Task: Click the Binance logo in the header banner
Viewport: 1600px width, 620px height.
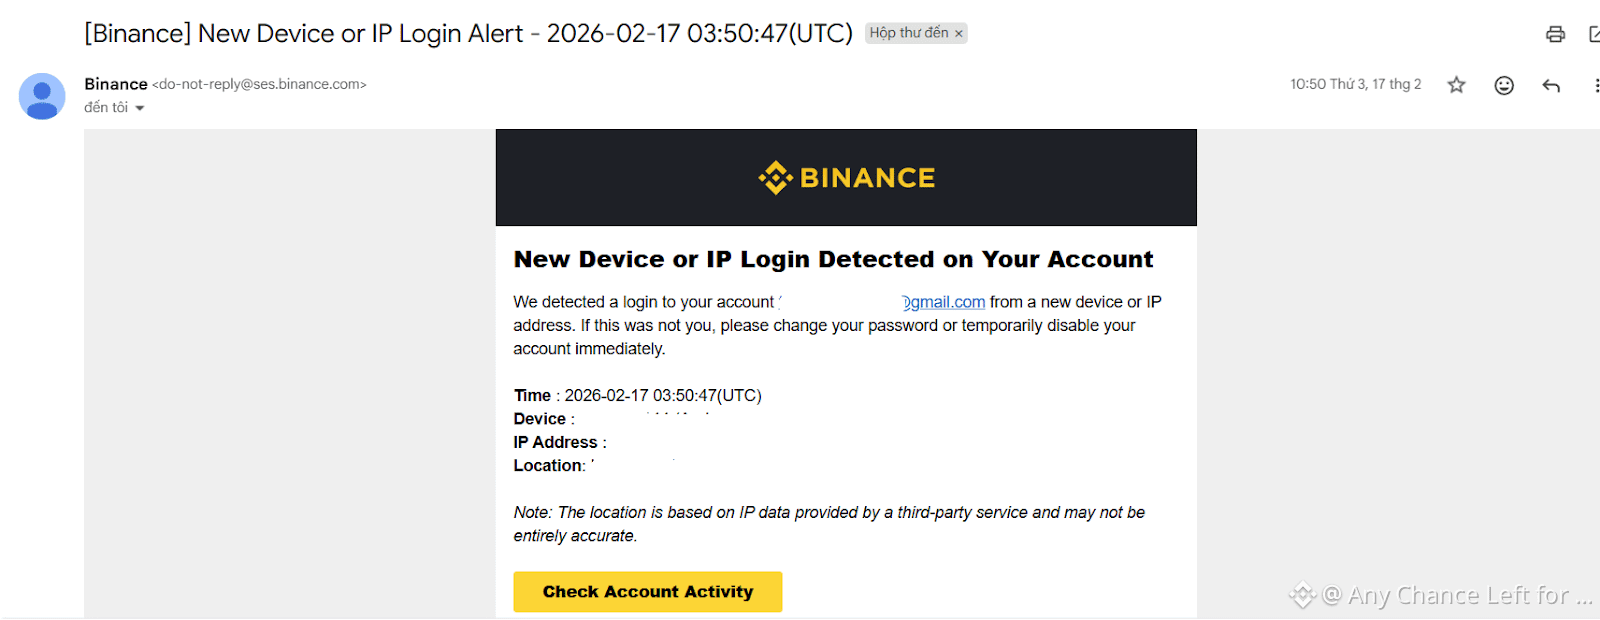Action: coord(846,178)
